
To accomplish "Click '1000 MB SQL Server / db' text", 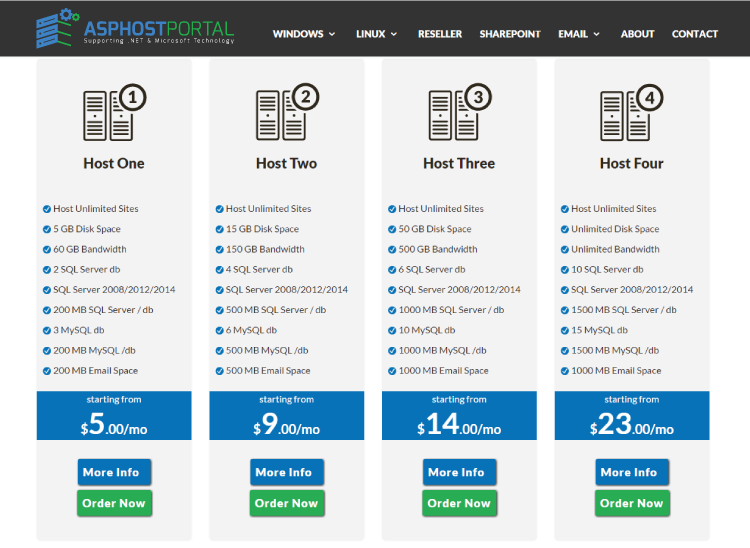I will (452, 310).
